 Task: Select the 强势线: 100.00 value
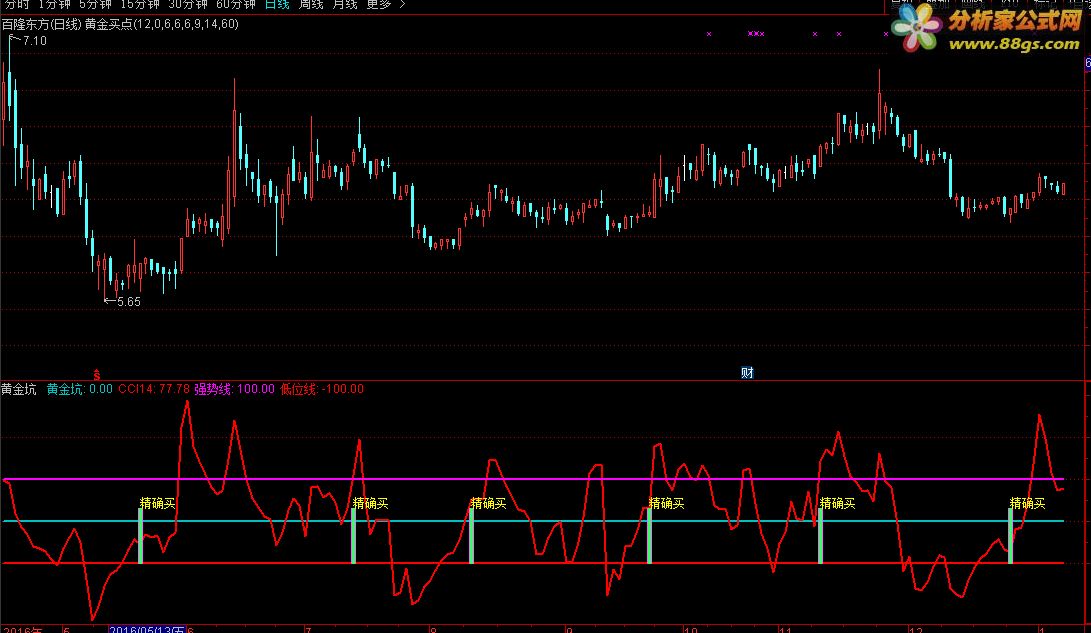(234, 390)
